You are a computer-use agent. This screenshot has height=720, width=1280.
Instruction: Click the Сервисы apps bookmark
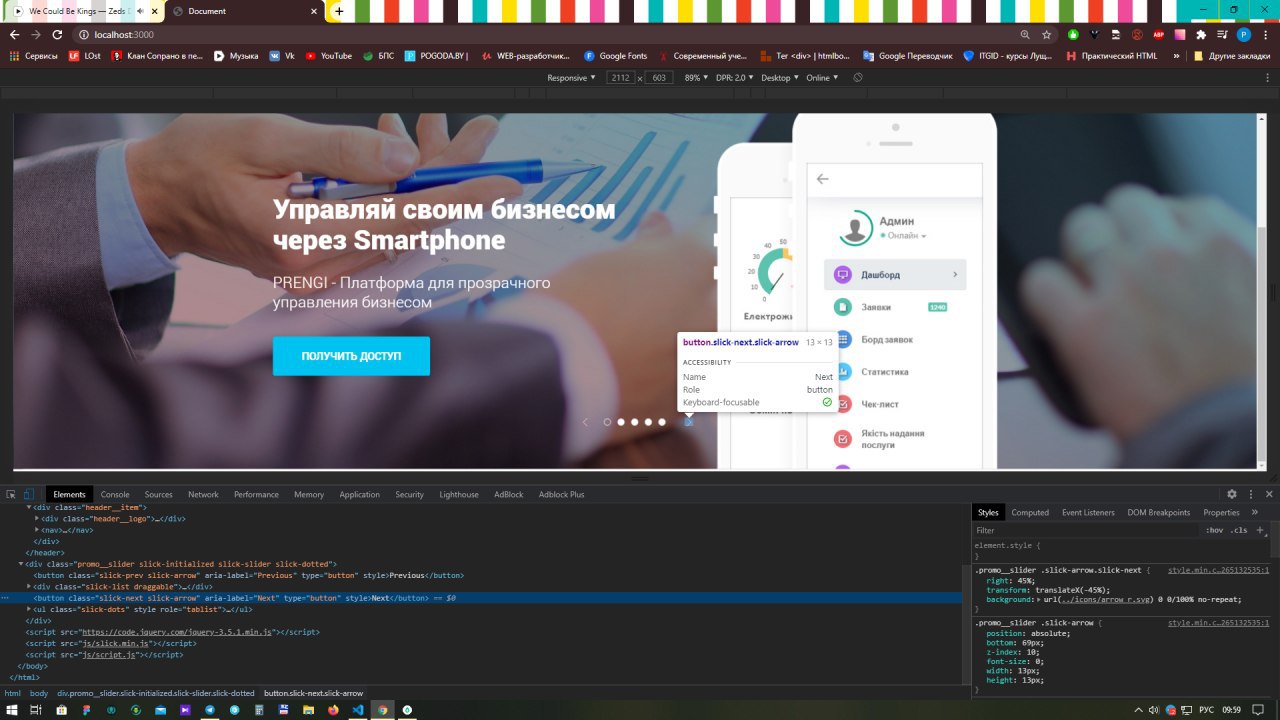(x=33, y=56)
